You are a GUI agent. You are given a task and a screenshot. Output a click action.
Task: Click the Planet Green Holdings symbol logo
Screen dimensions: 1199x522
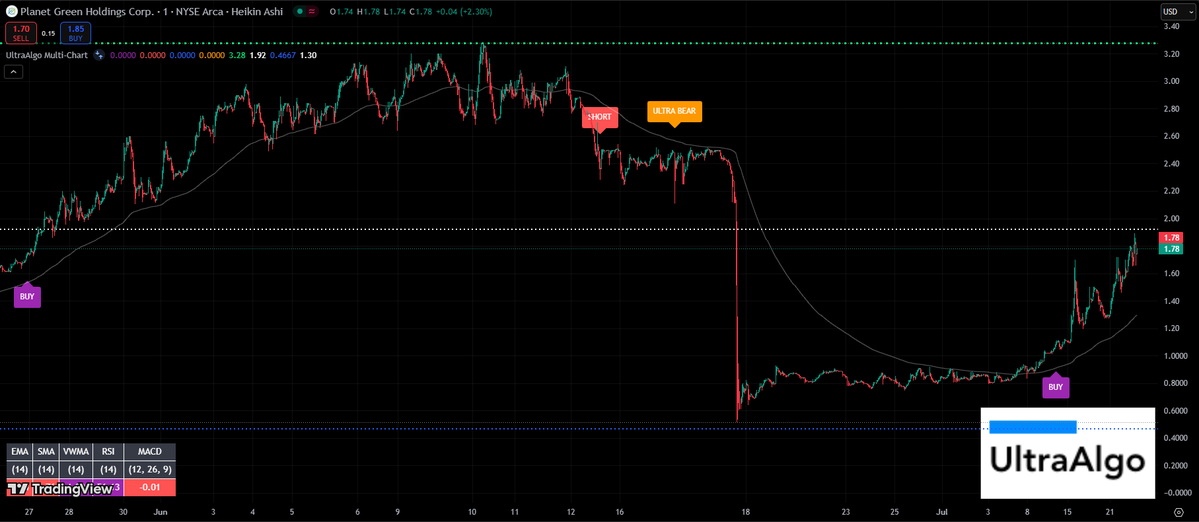pos(12,11)
